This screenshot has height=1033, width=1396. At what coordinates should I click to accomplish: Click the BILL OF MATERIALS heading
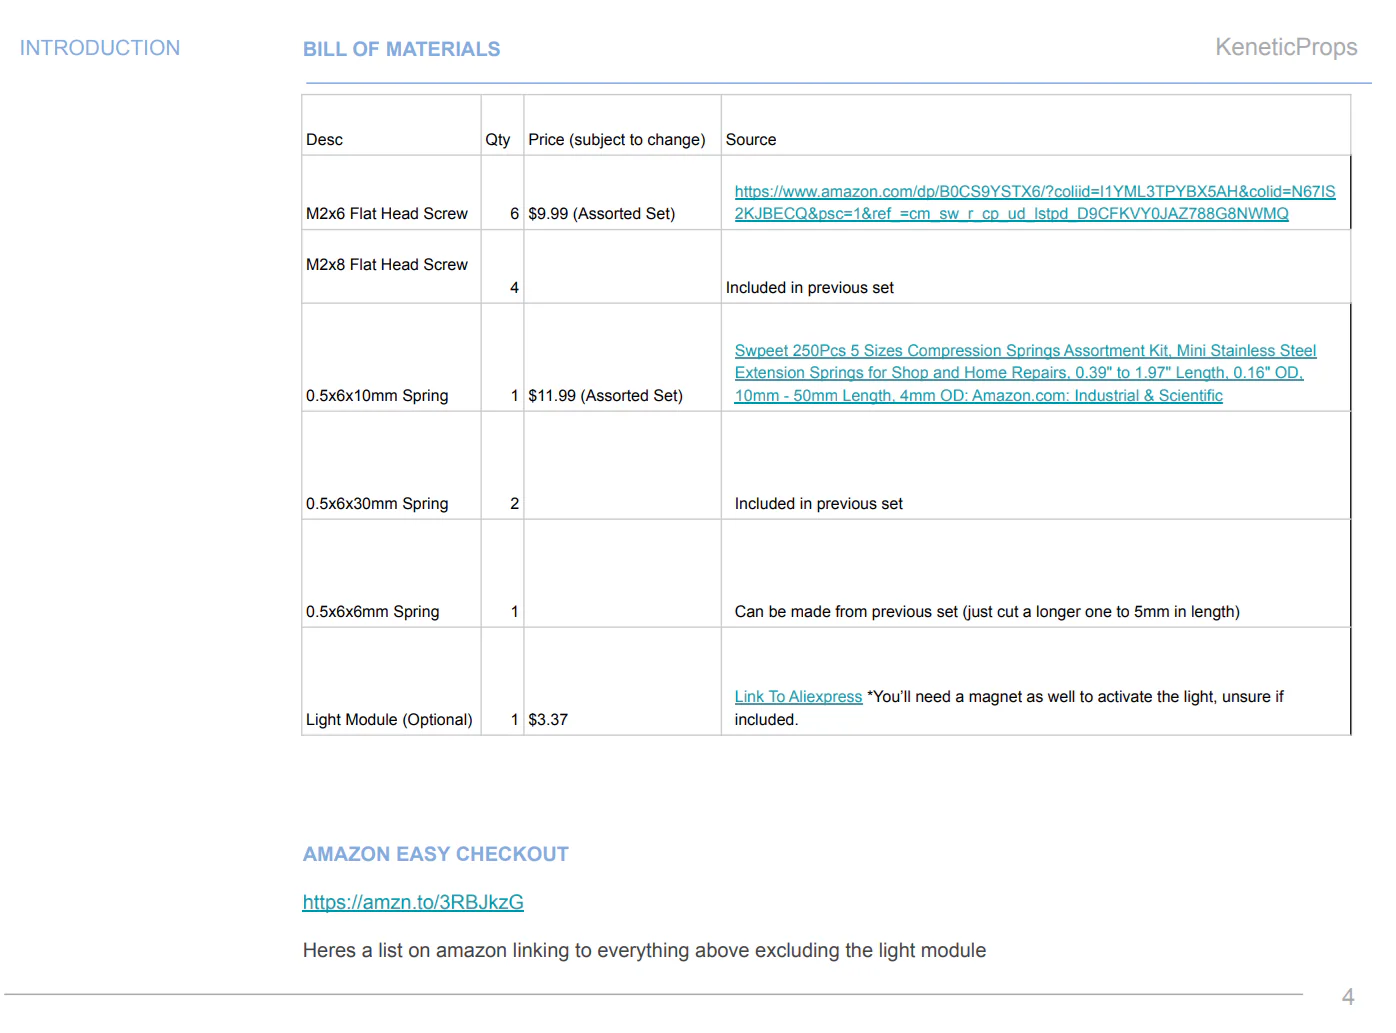coord(401,49)
